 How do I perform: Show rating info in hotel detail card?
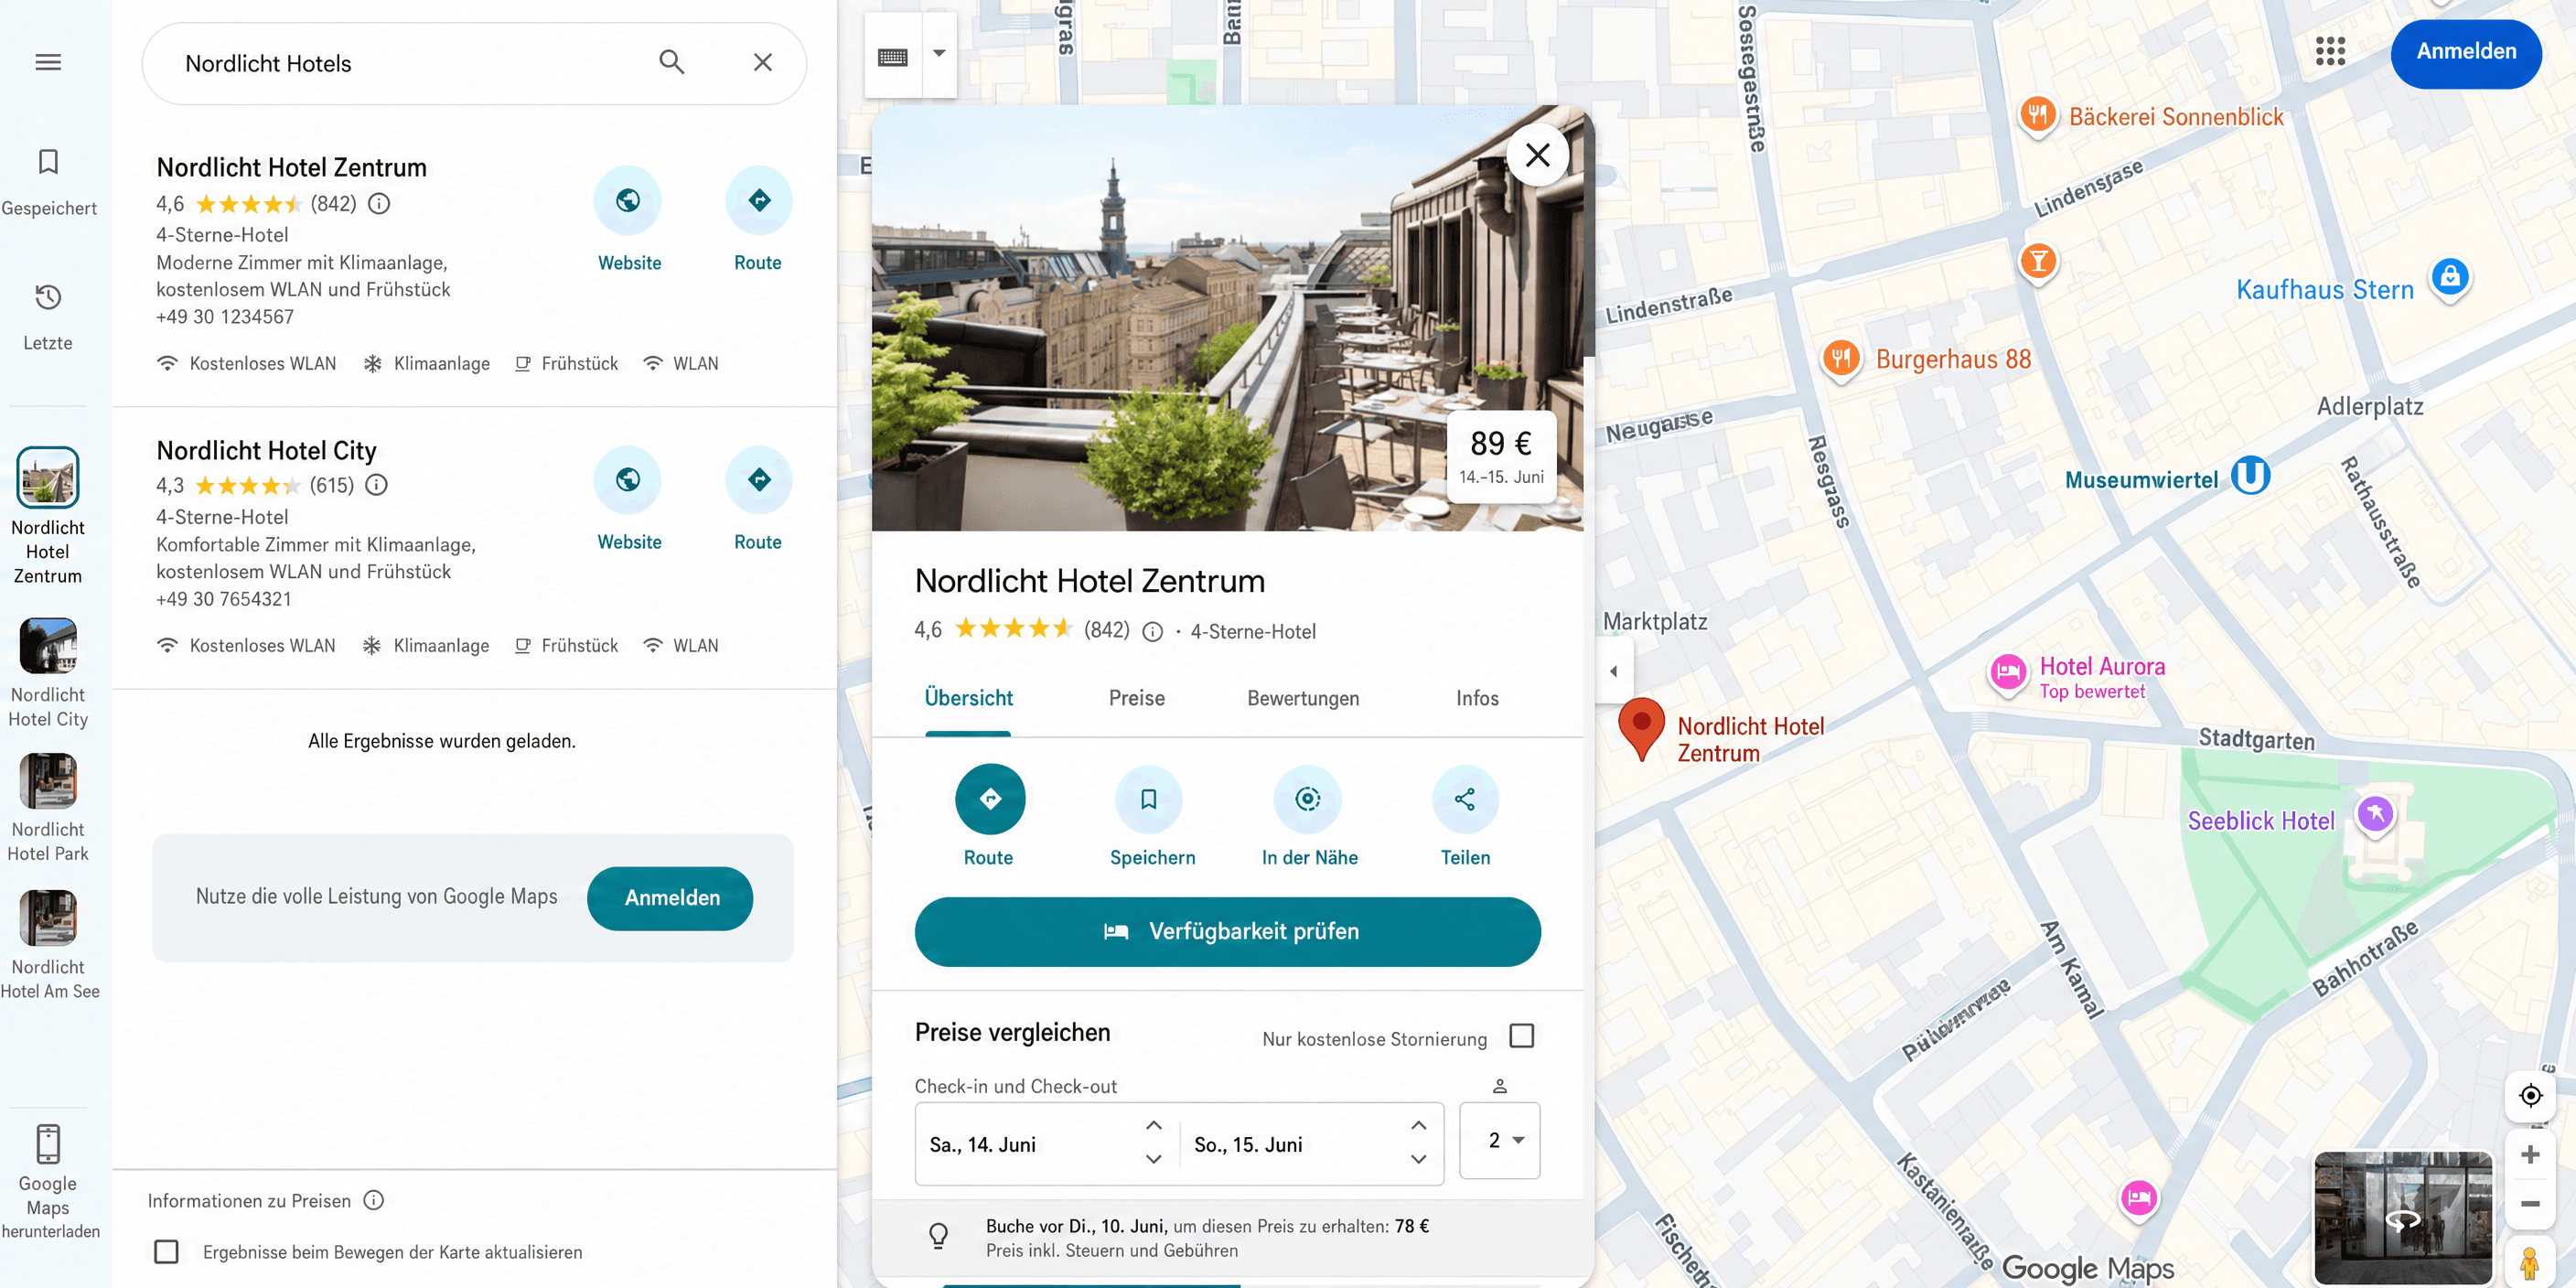coord(1152,631)
